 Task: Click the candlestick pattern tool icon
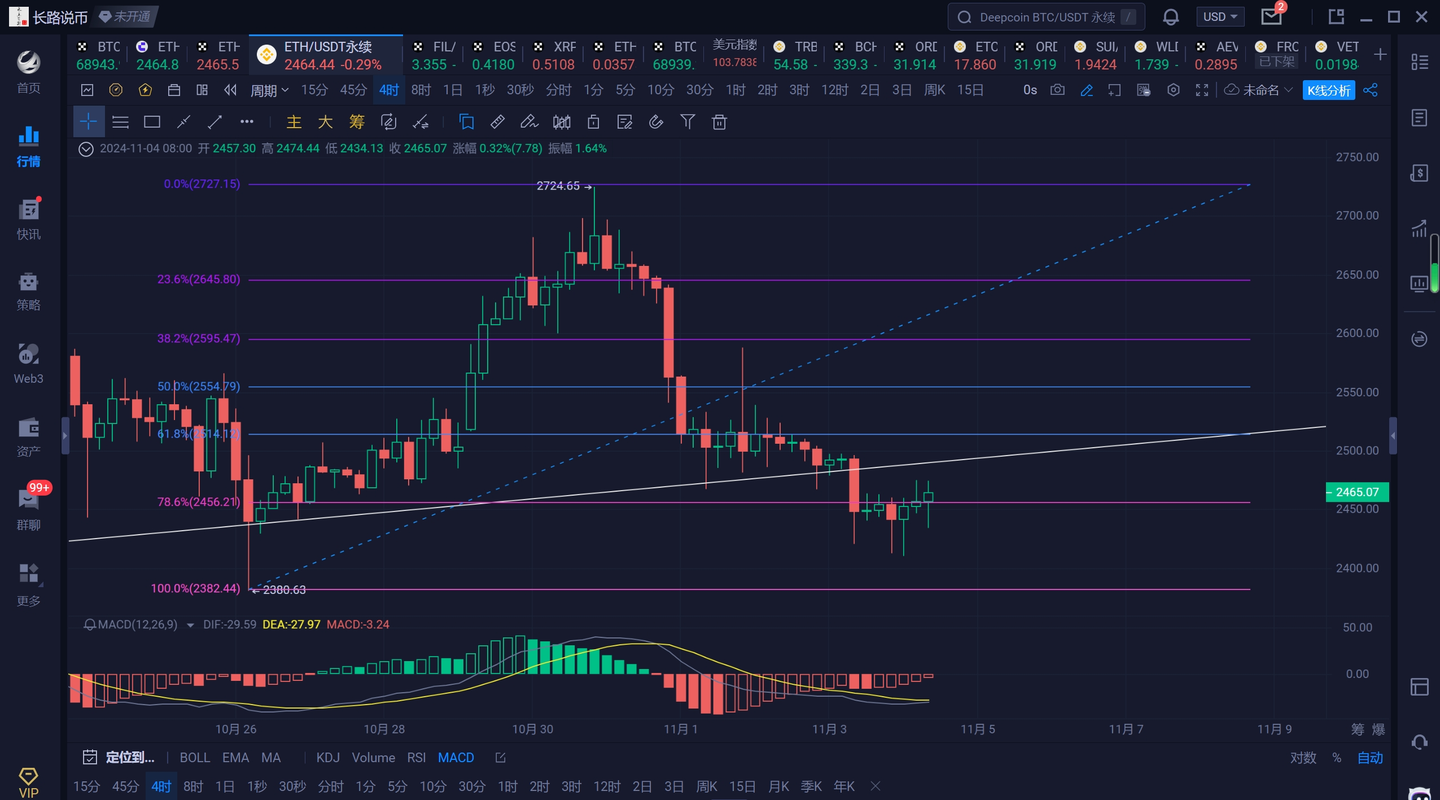(562, 122)
